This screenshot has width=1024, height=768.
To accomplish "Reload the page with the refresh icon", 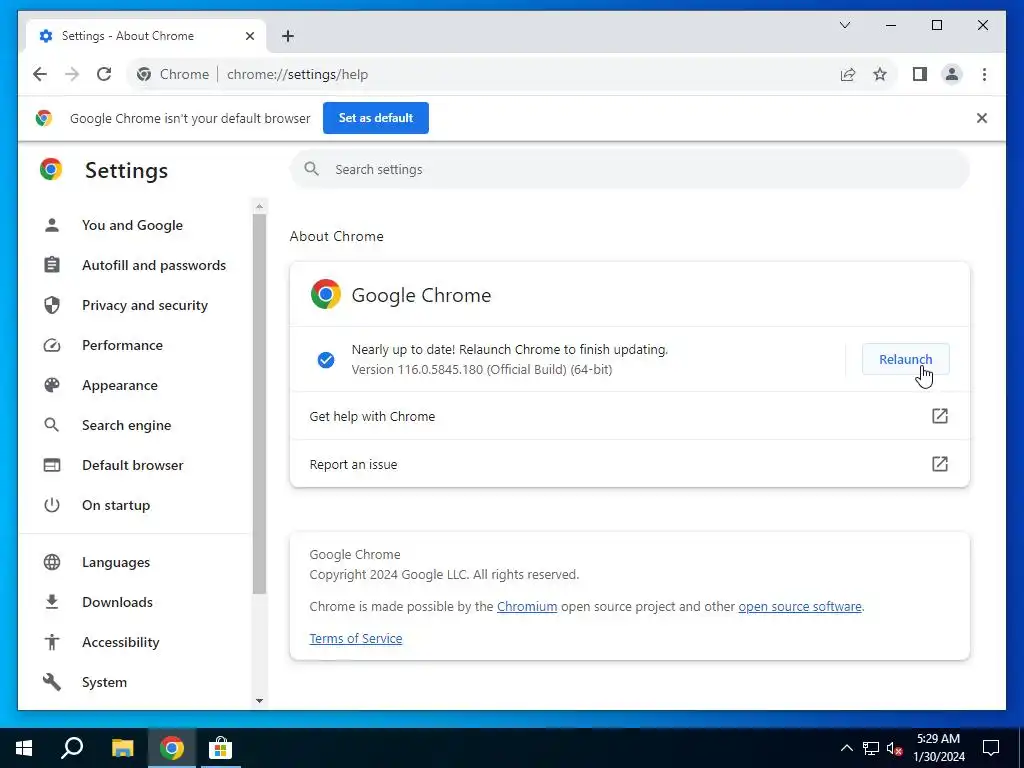I will [104, 74].
